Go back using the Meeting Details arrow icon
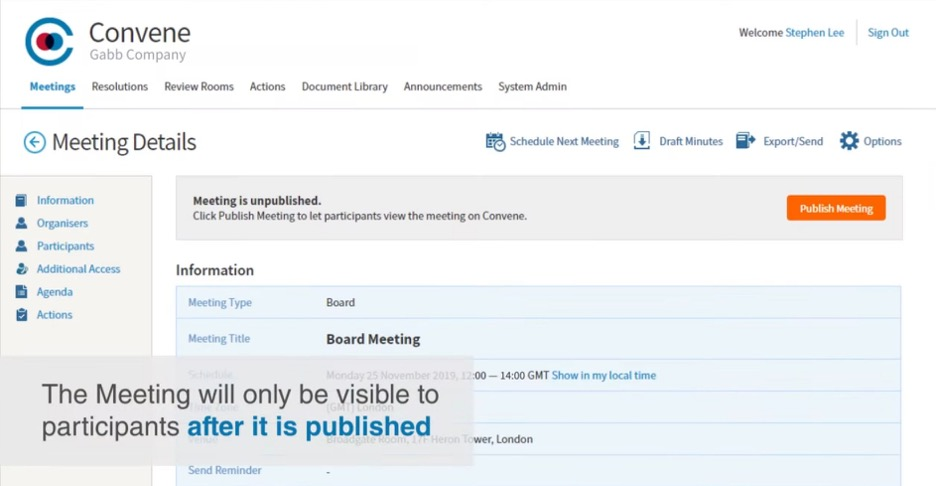The image size is (936, 486). pos(35,142)
